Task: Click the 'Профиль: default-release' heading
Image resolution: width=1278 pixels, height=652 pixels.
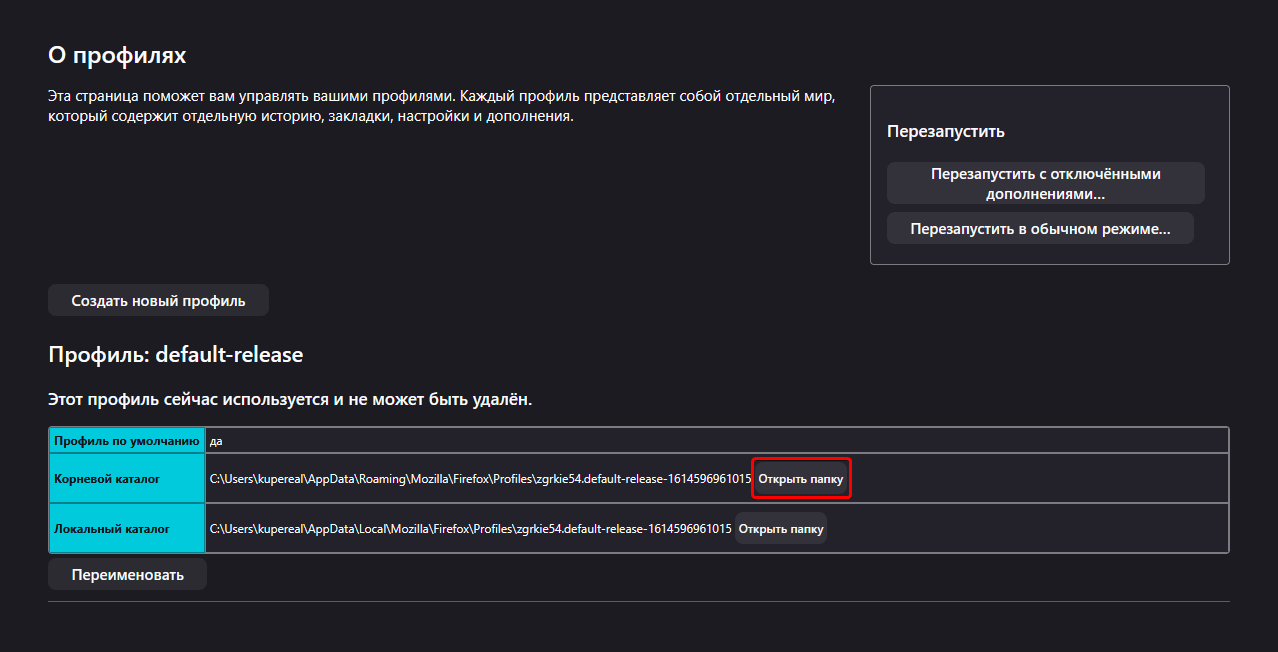Action: pos(175,354)
